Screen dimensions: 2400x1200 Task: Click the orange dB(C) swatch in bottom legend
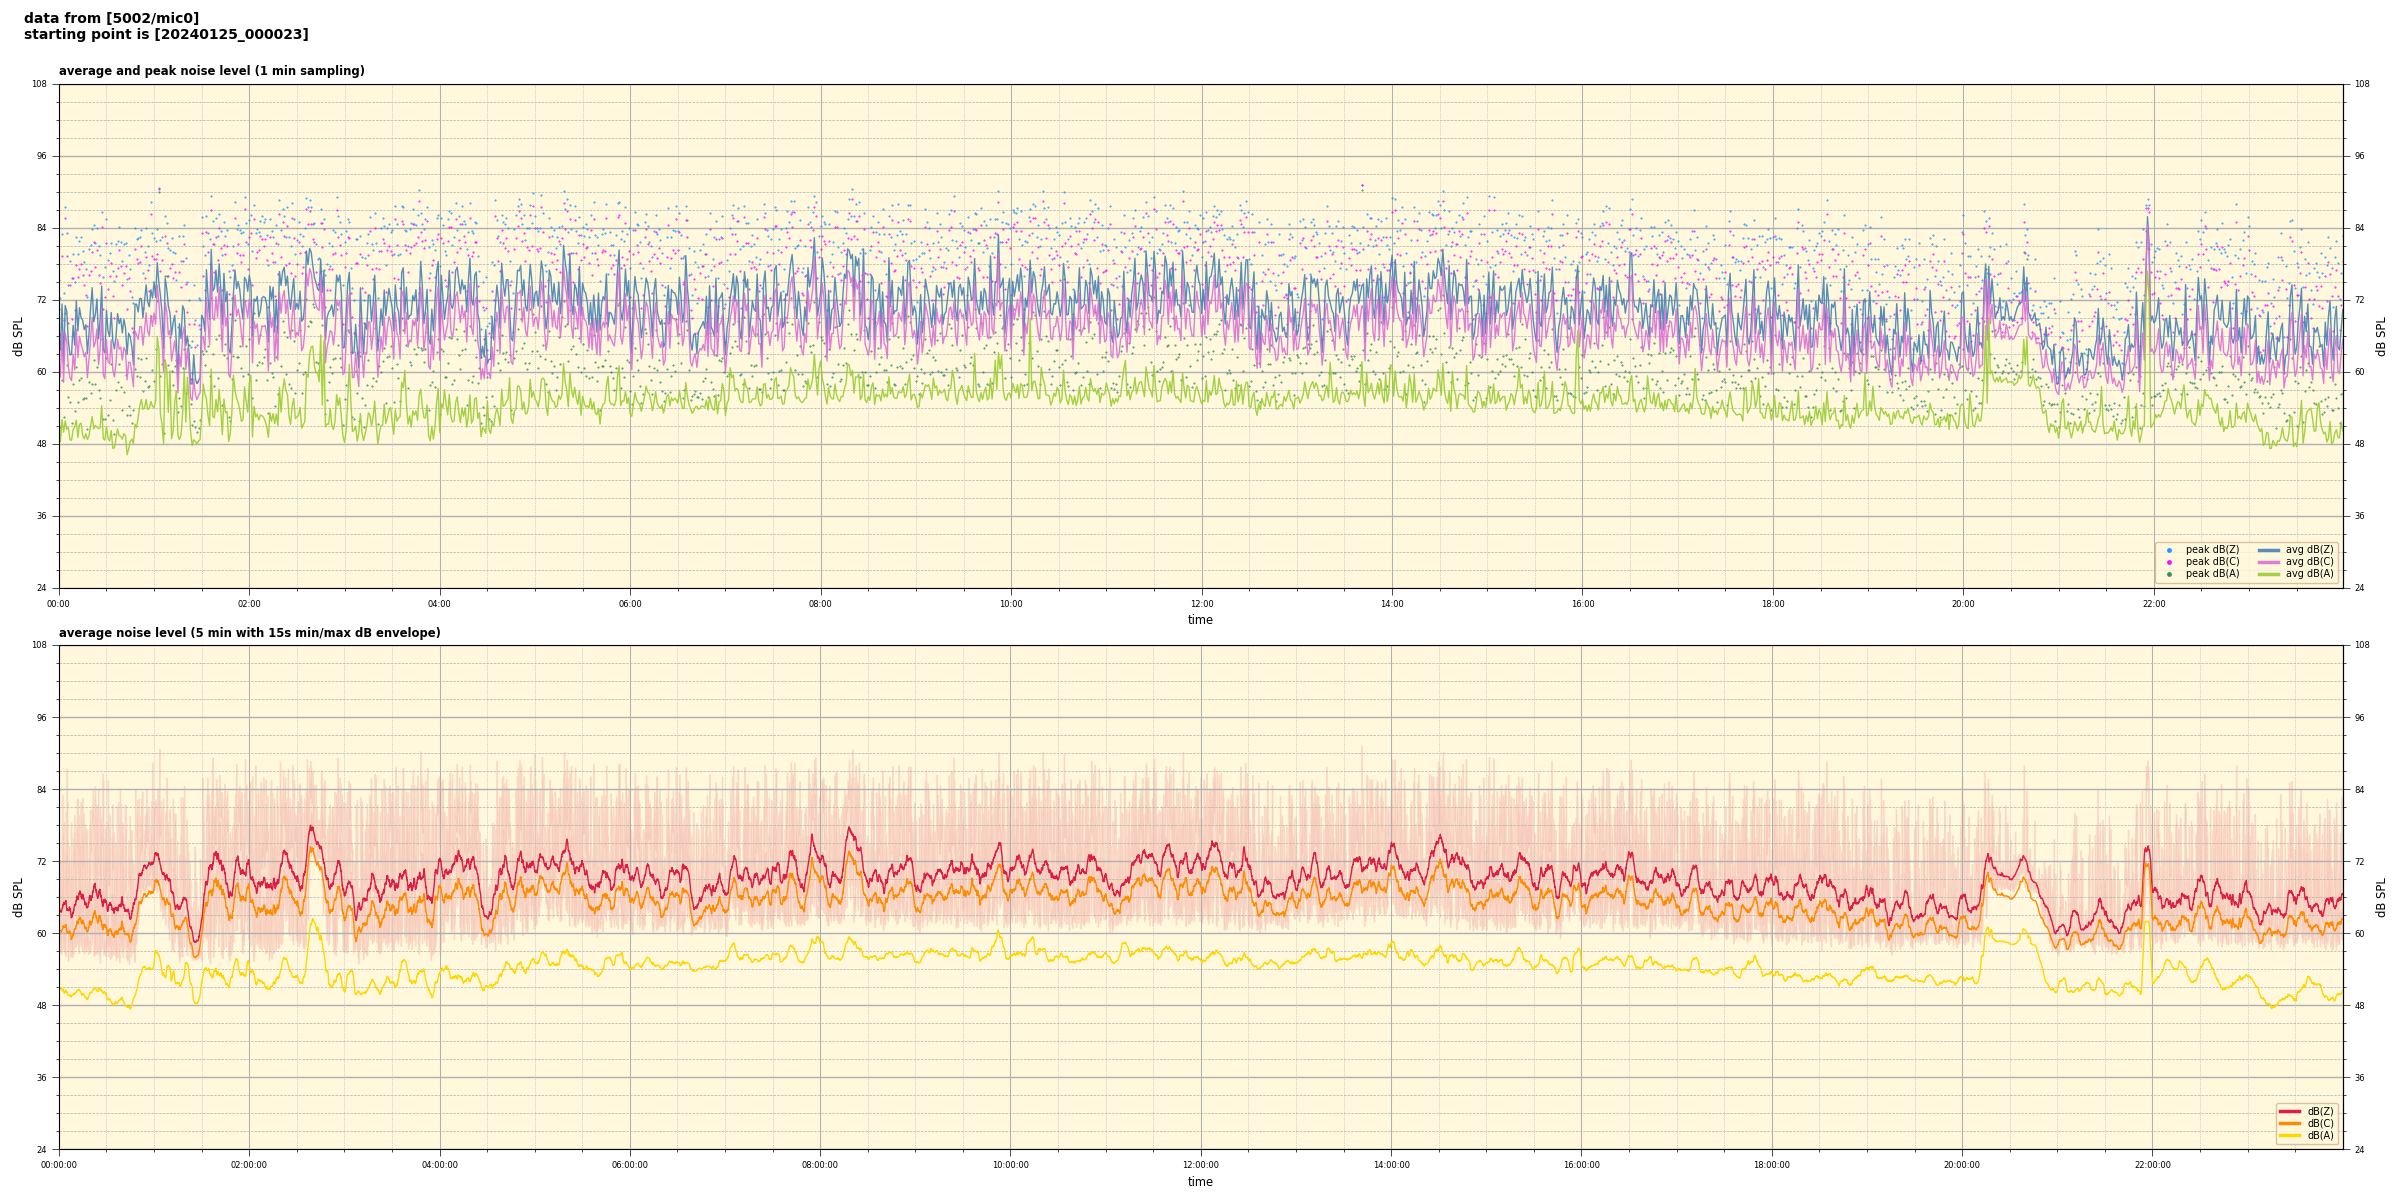pos(2289,1123)
